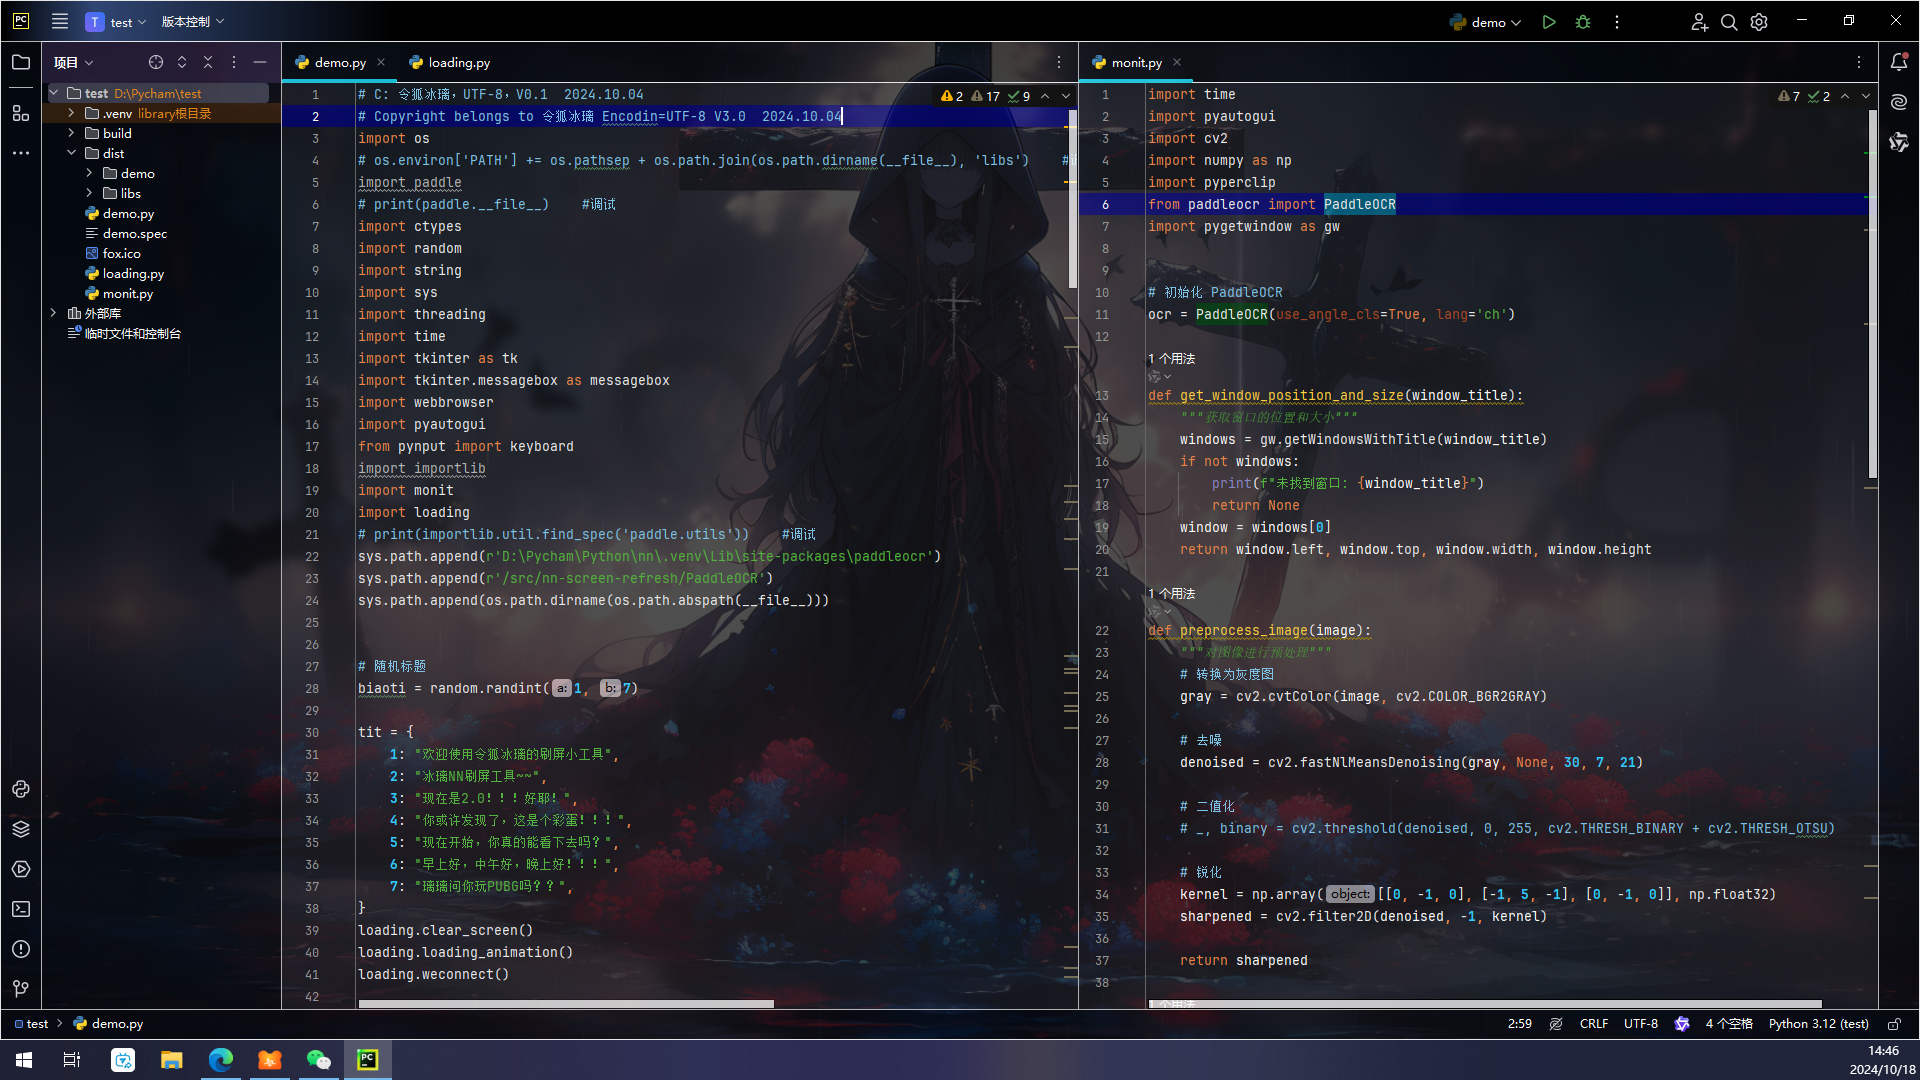Open demo.py editor tab options menu
This screenshot has width=1920, height=1080.
pyautogui.click(x=1059, y=62)
